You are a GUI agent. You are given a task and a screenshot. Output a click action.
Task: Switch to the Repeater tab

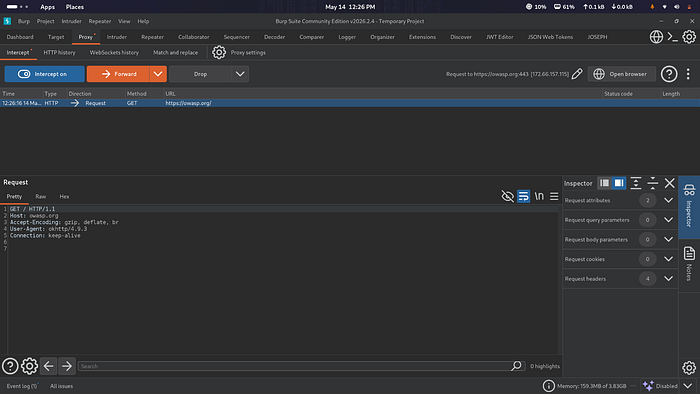[152, 37]
